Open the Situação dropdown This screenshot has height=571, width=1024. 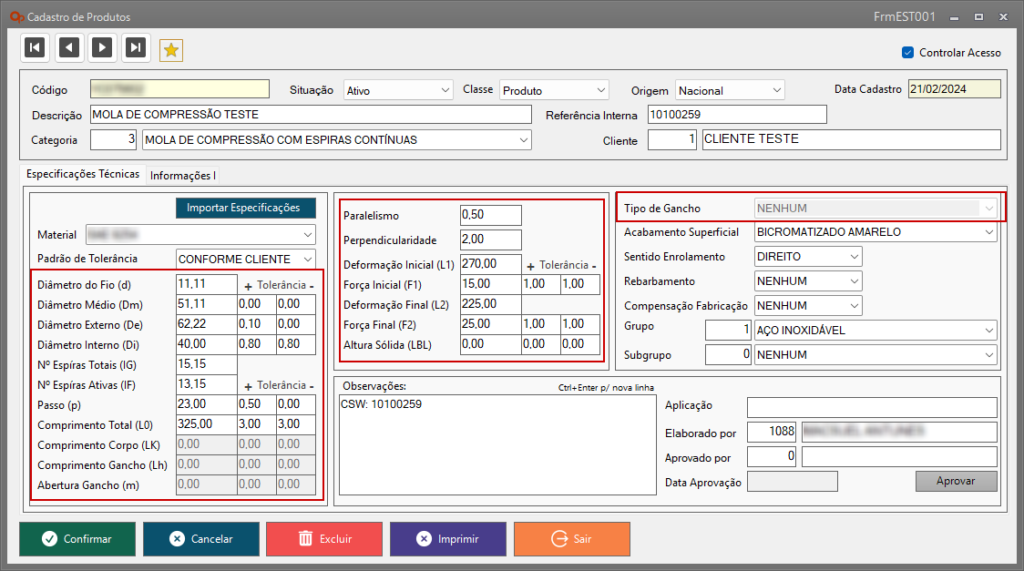pos(399,90)
